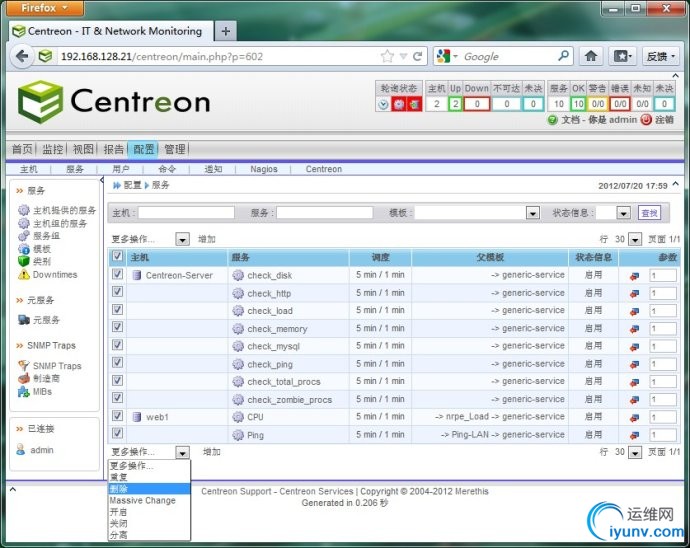Click the top 增加 link
The image size is (690, 548).
(206, 239)
